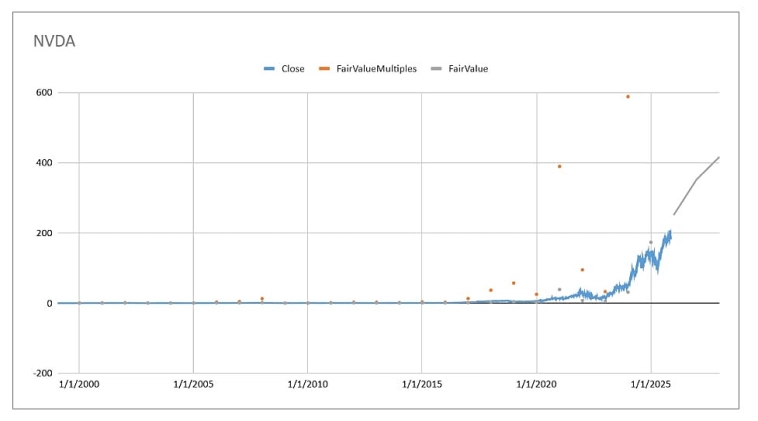Click the FairValueMultiples legend entry
Viewport: 758px width, 421px height.
click(367, 69)
